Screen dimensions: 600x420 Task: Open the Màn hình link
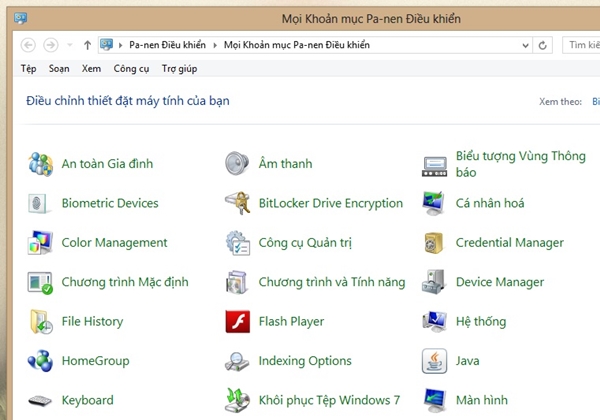point(482,400)
